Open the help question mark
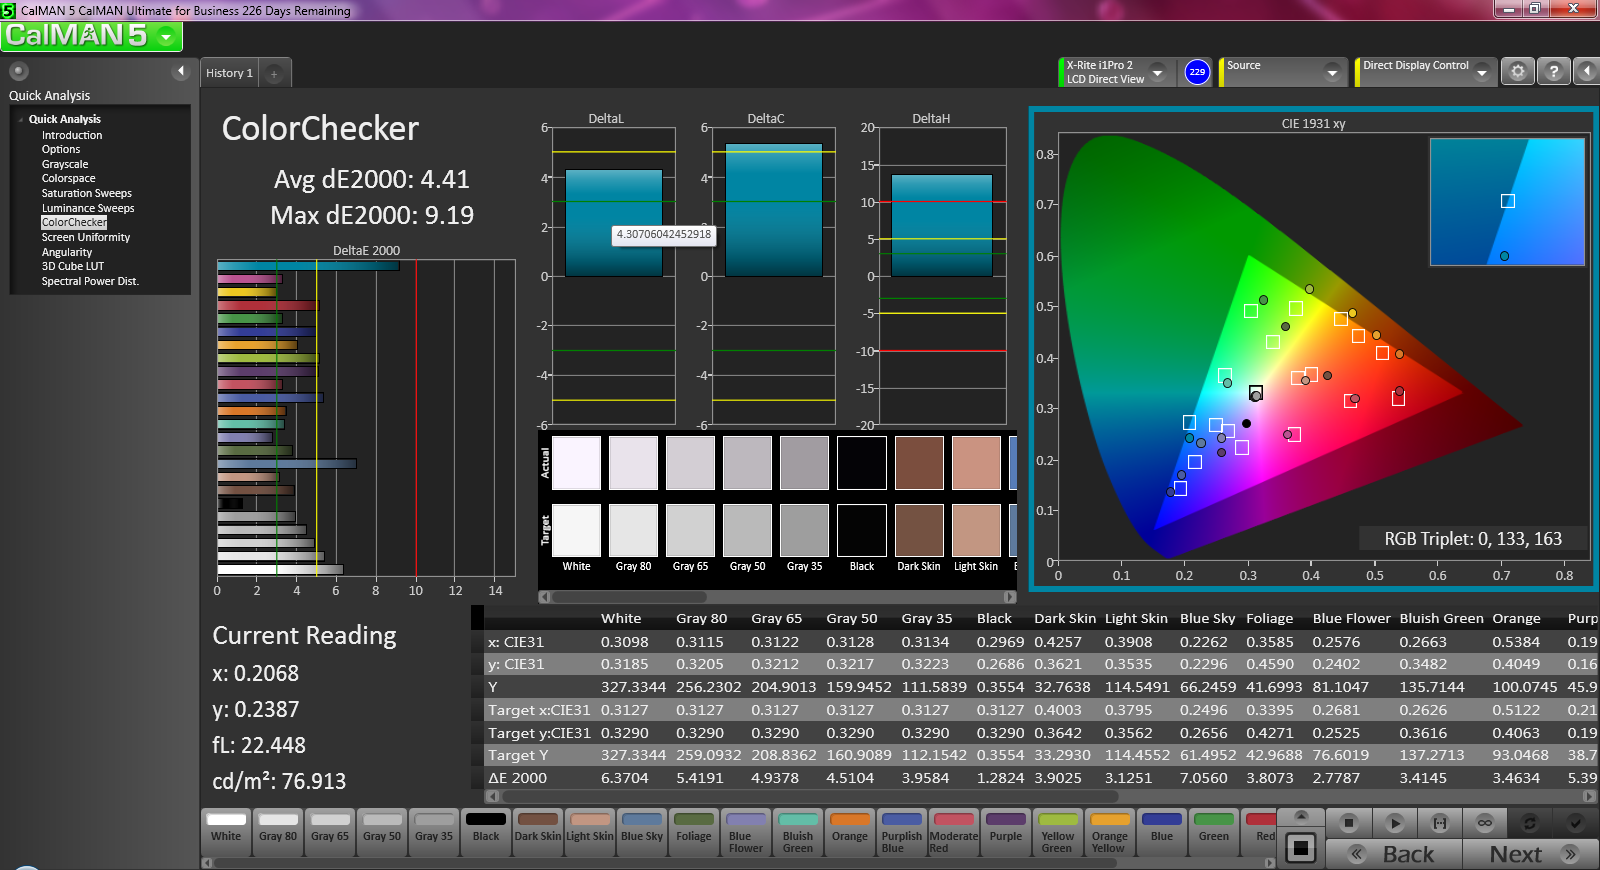1600x870 pixels. pos(1553,72)
